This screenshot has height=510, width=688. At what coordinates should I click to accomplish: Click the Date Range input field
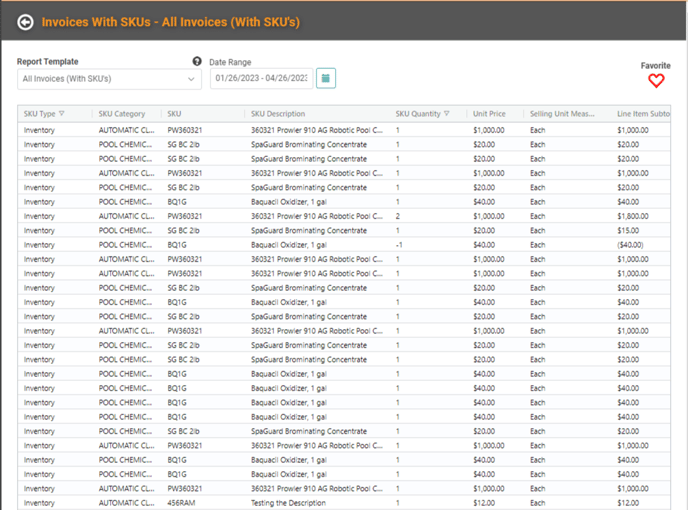pyautogui.click(x=261, y=78)
